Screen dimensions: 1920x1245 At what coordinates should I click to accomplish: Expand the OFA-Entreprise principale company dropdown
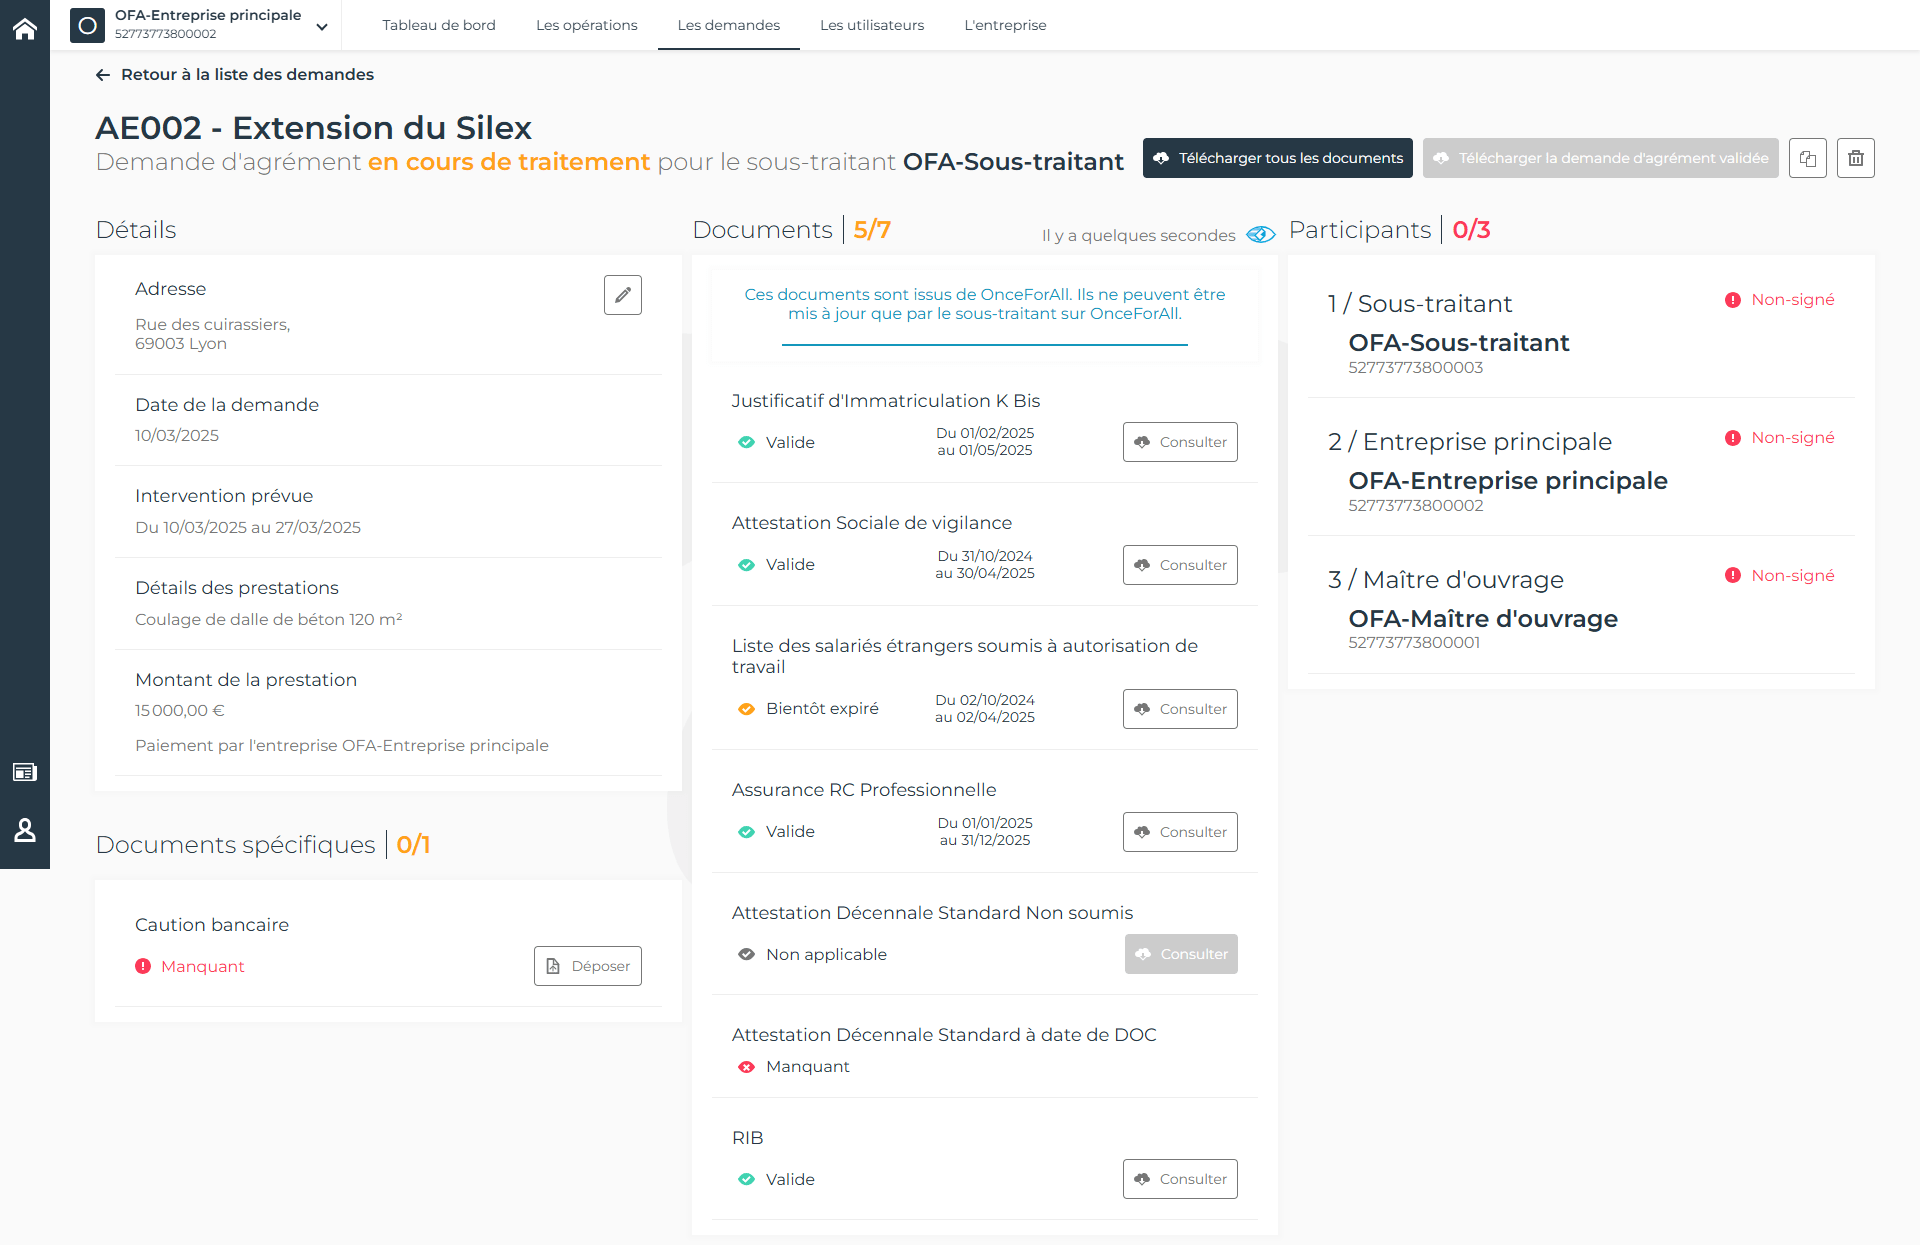tap(322, 27)
